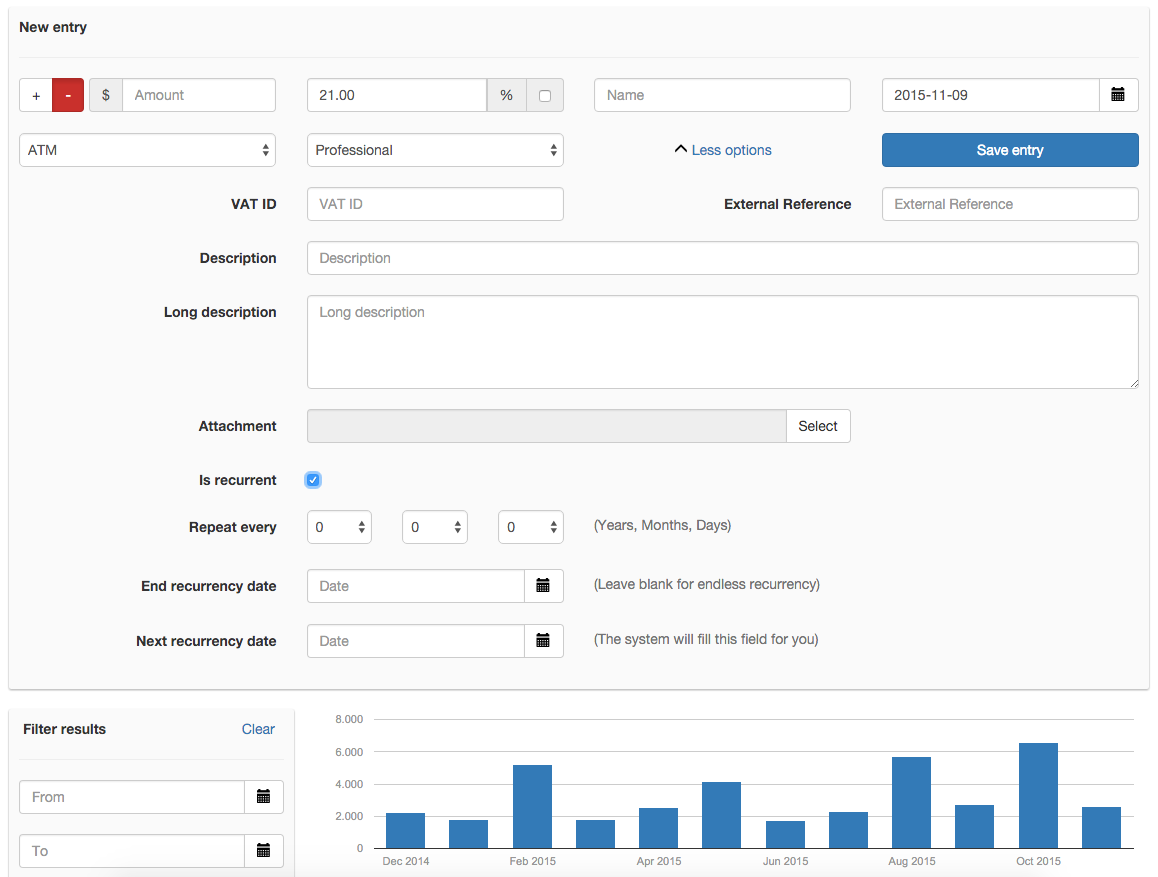The width and height of the screenshot is (1158, 877).
Task: Click the Less options chevron icon
Action: (x=681, y=149)
